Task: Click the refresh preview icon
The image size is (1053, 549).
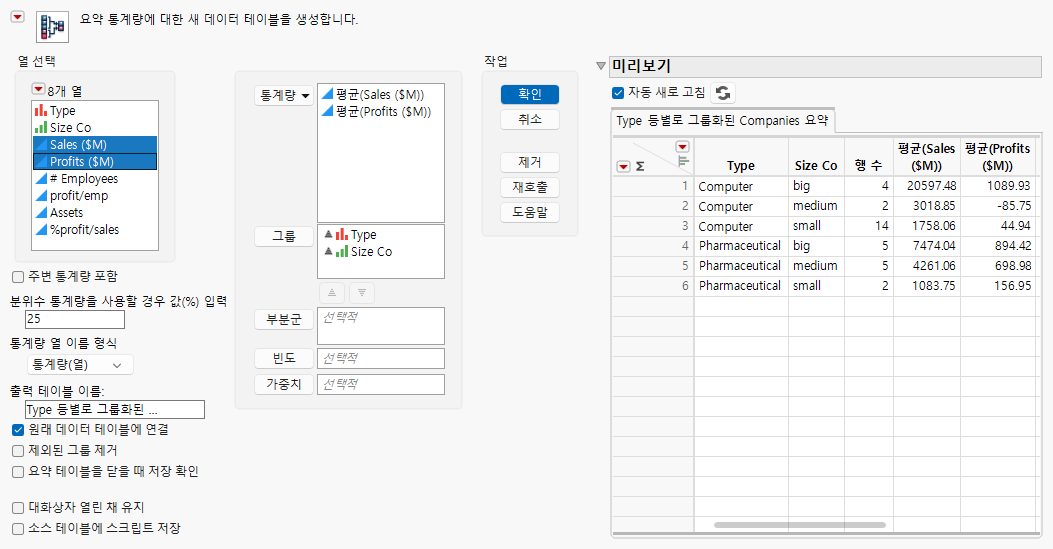Action: pyautogui.click(x=723, y=93)
